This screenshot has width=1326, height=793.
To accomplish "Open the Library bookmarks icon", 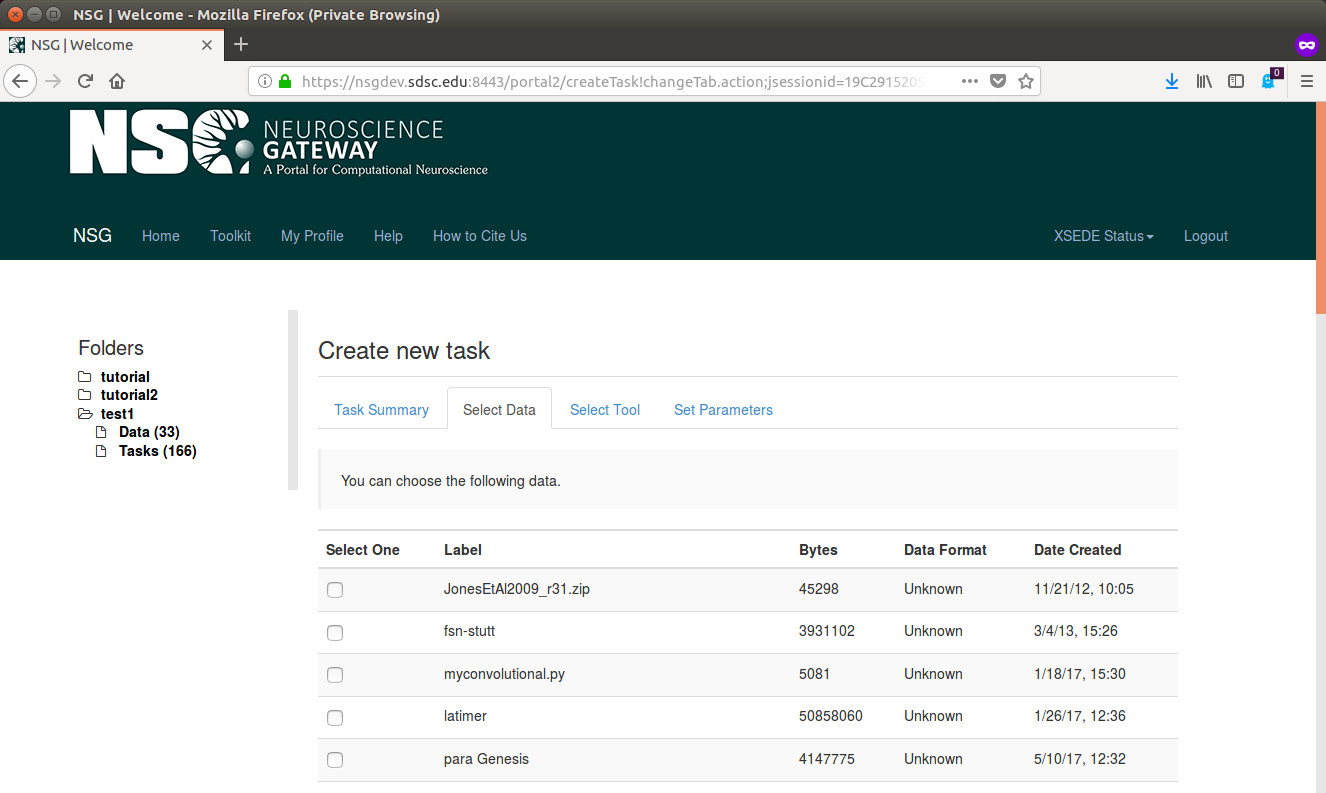I will 1204,81.
